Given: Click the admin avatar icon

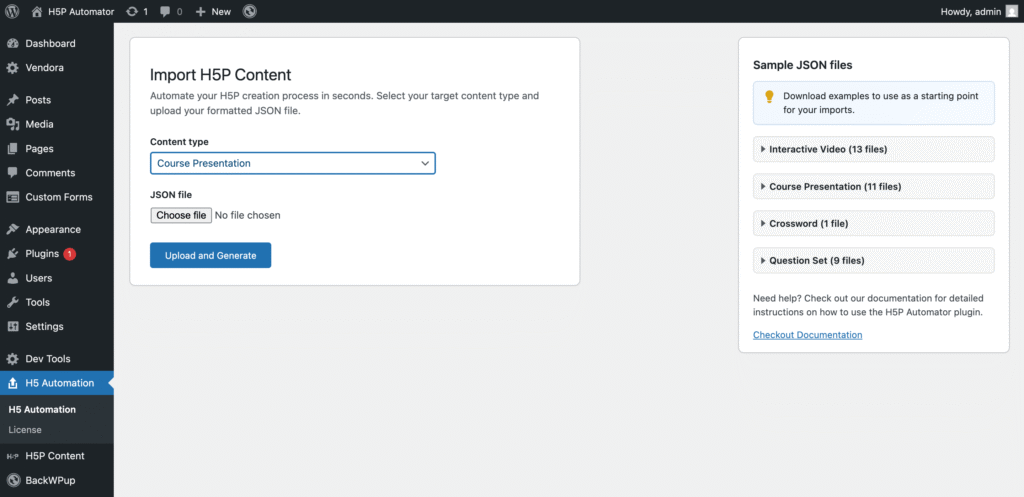Looking at the screenshot, I should tap(1012, 11).
